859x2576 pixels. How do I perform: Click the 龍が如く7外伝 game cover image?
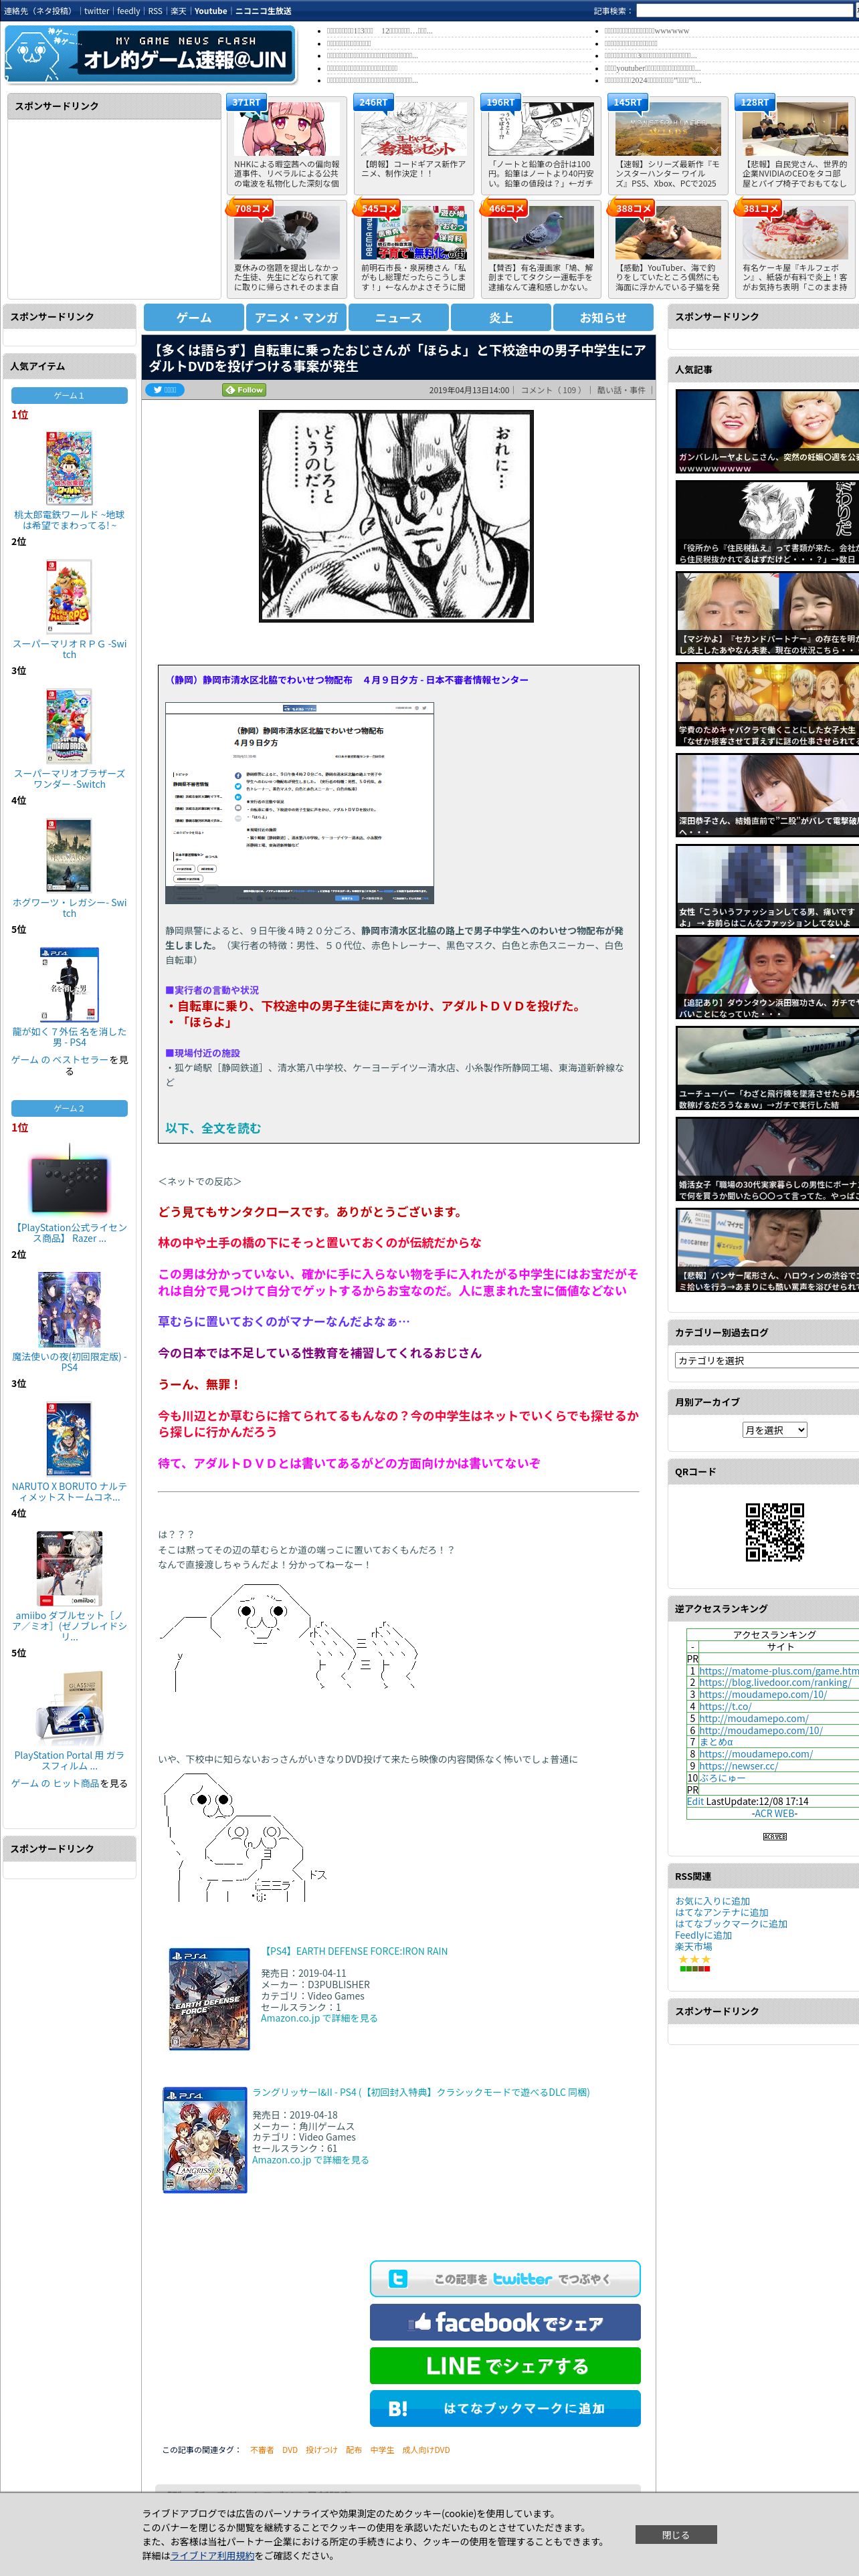point(69,984)
